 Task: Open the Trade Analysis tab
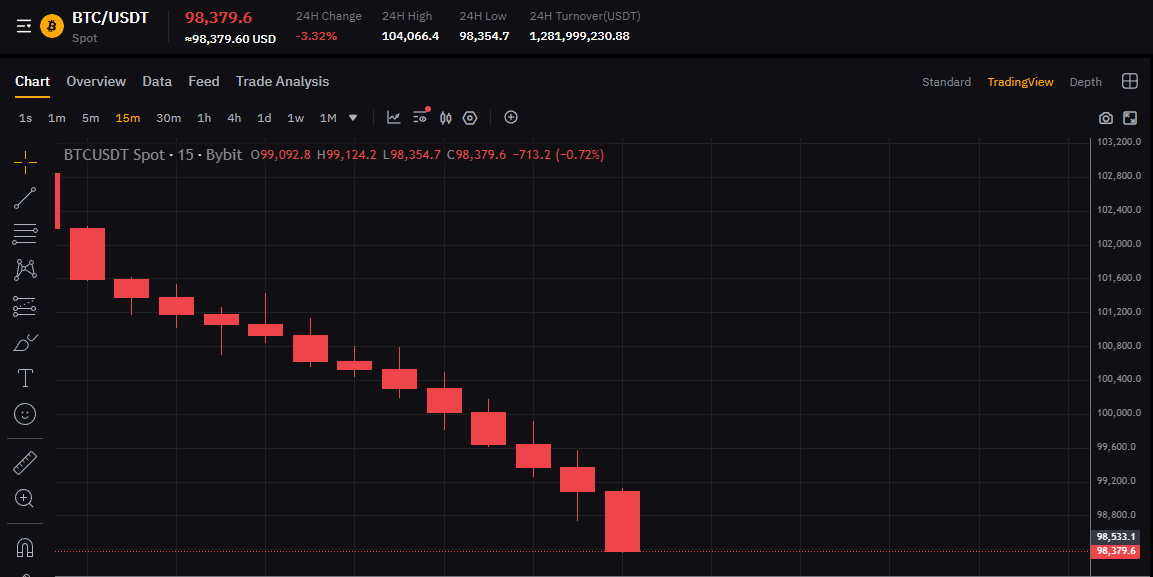click(x=282, y=82)
